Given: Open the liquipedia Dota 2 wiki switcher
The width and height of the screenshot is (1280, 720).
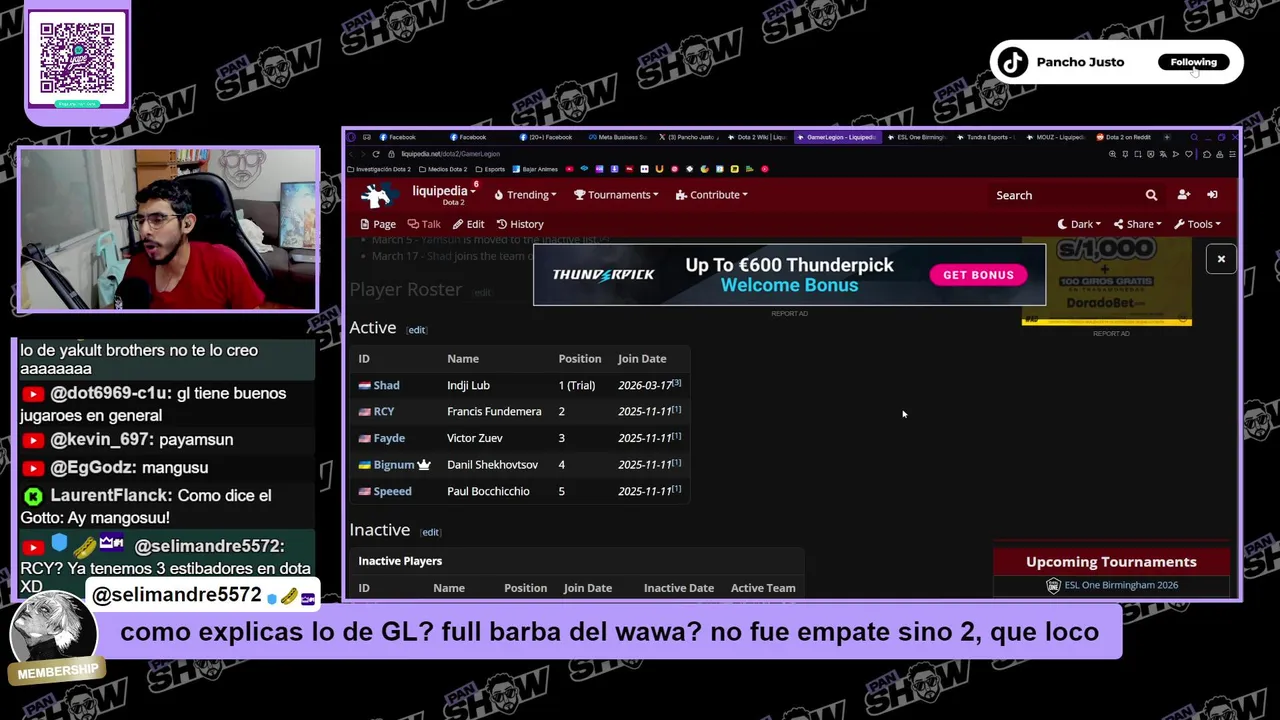Looking at the screenshot, I should click(443, 195).
